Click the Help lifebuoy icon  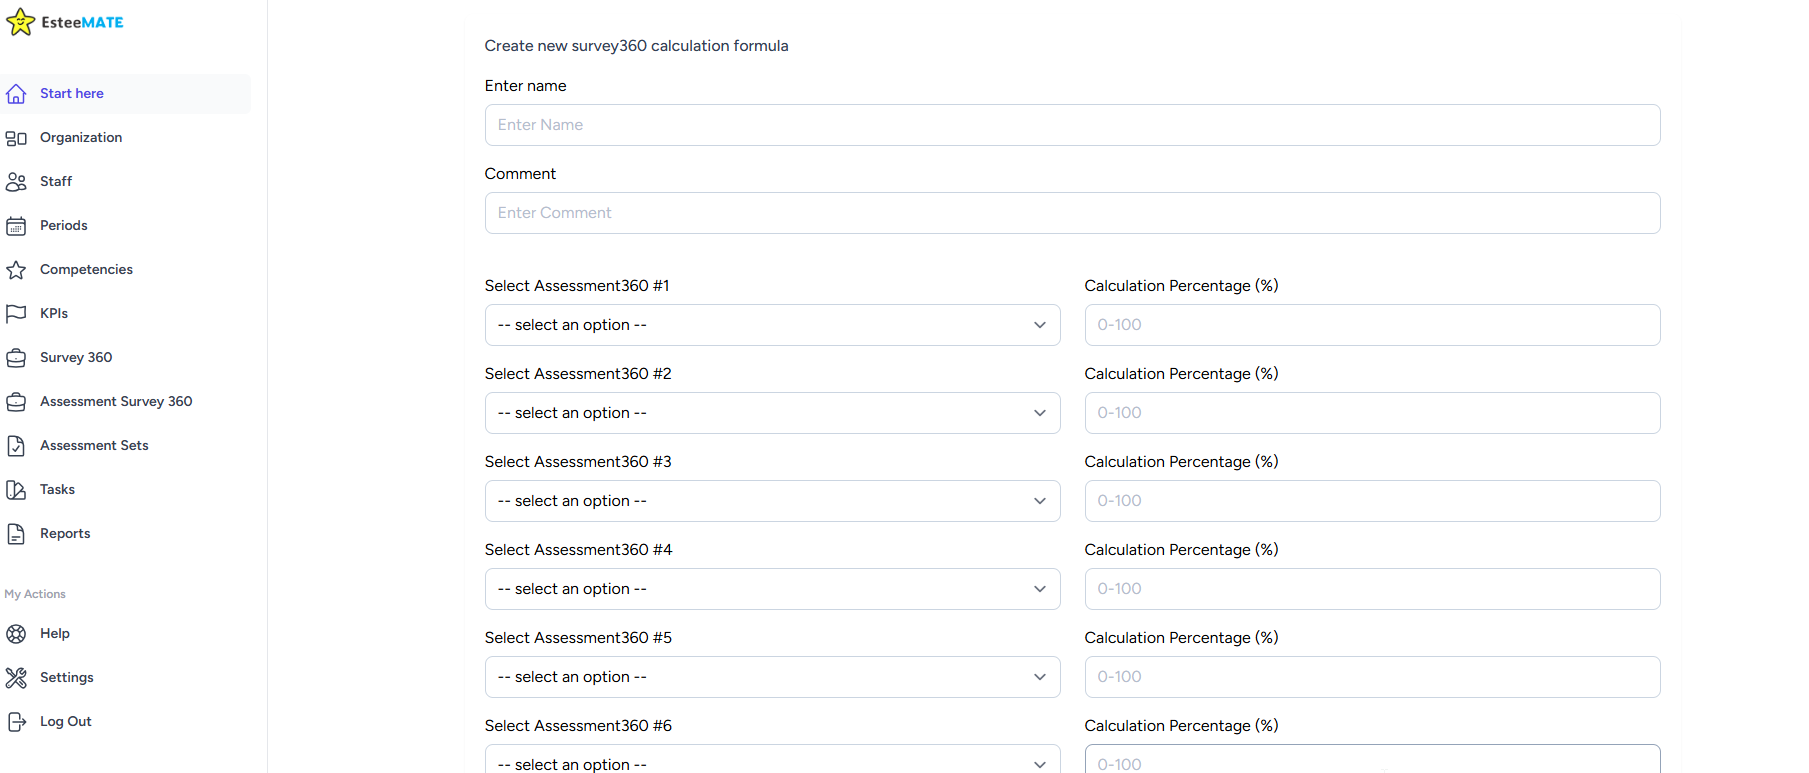click(16, 634)
